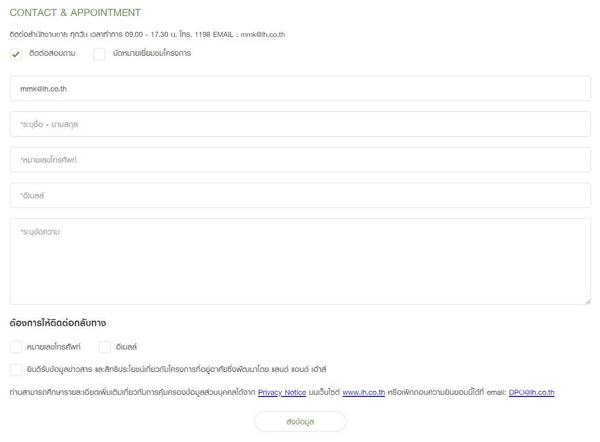Tick the ยินดีรับข้อมูลข่าวสาร consent checkbox

pos(16,369)
